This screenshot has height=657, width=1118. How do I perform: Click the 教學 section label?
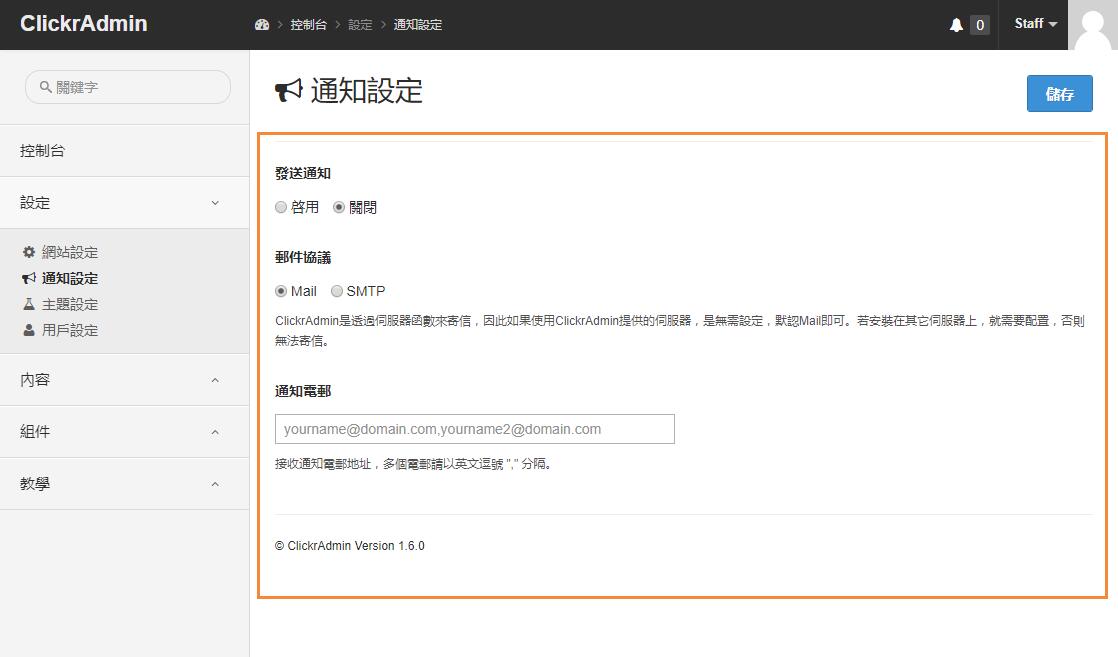point(35,484)
